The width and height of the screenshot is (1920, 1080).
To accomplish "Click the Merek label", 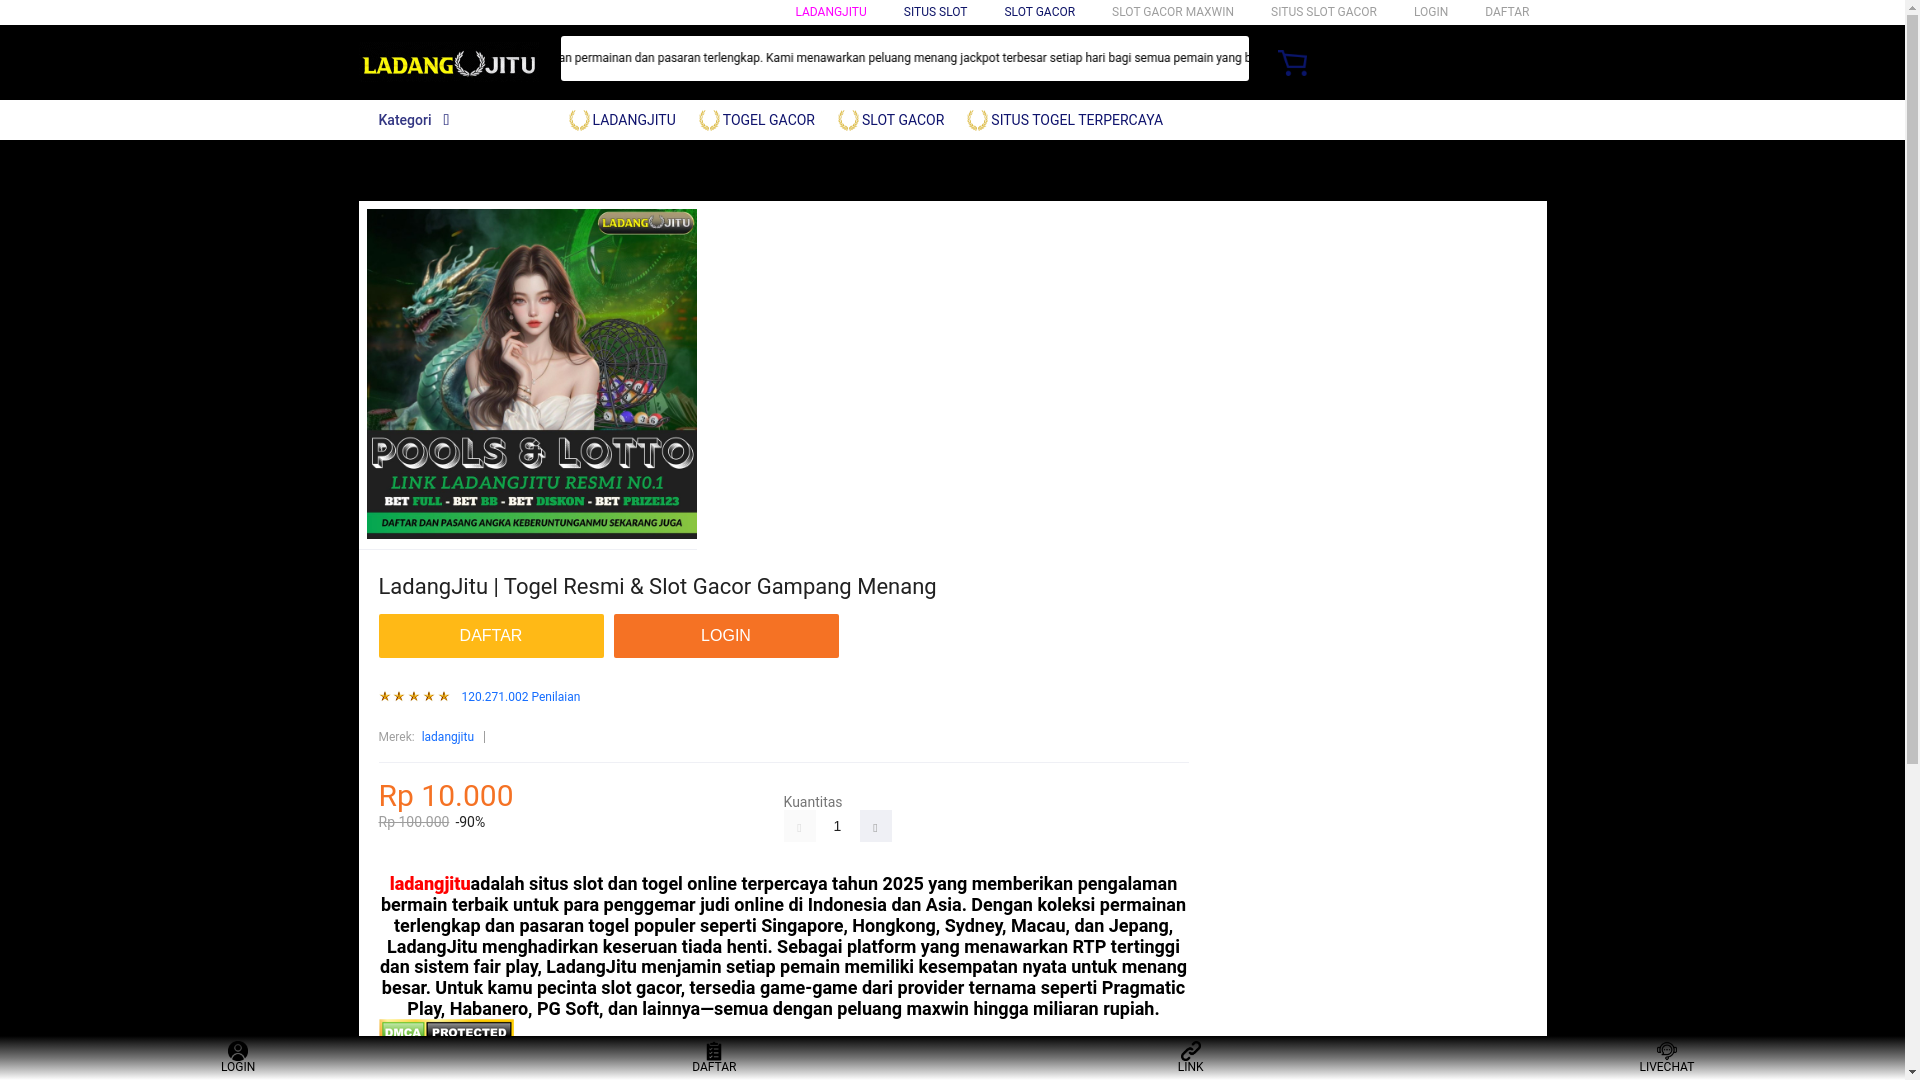I will 396,737.
